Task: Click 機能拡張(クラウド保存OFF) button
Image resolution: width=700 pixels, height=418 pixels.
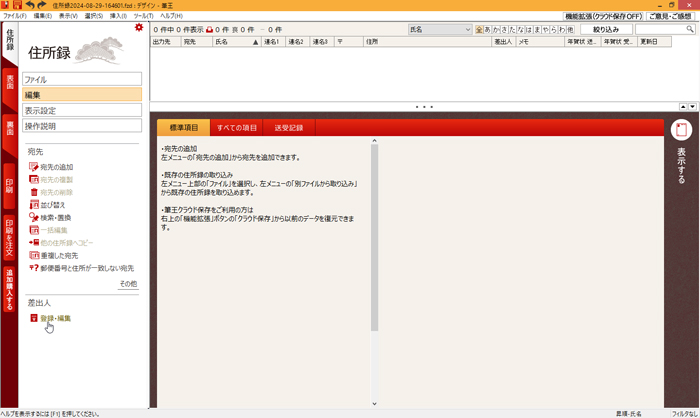Action: point(602,17)
